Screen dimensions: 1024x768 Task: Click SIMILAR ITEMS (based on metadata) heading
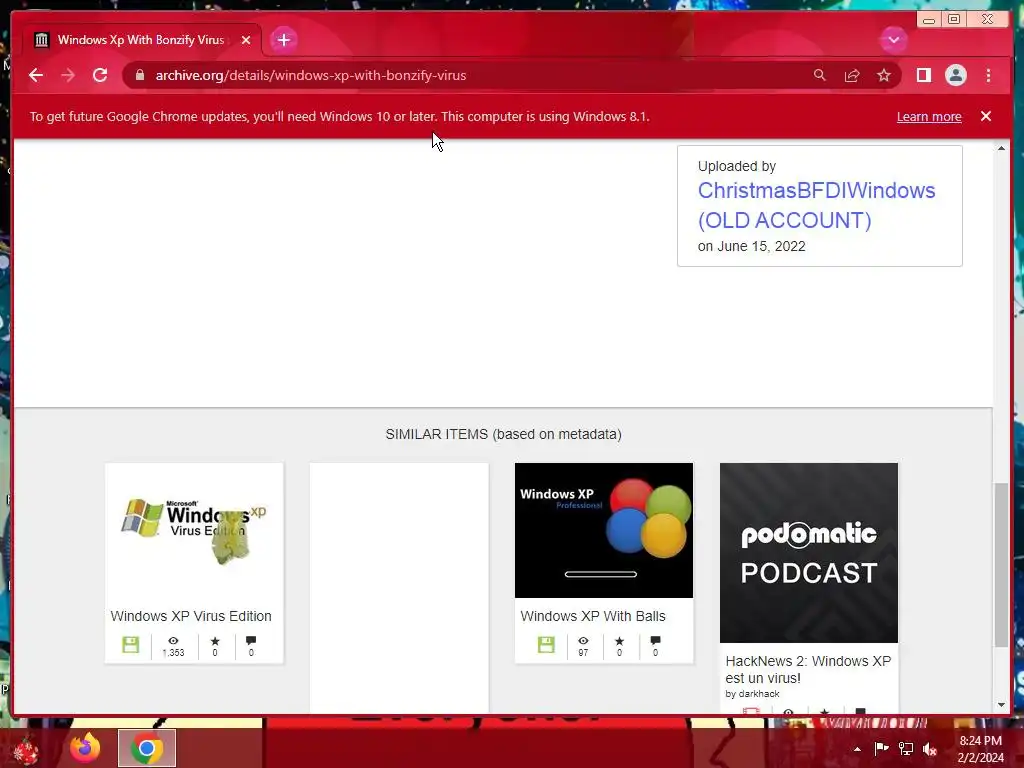(504, 434)
